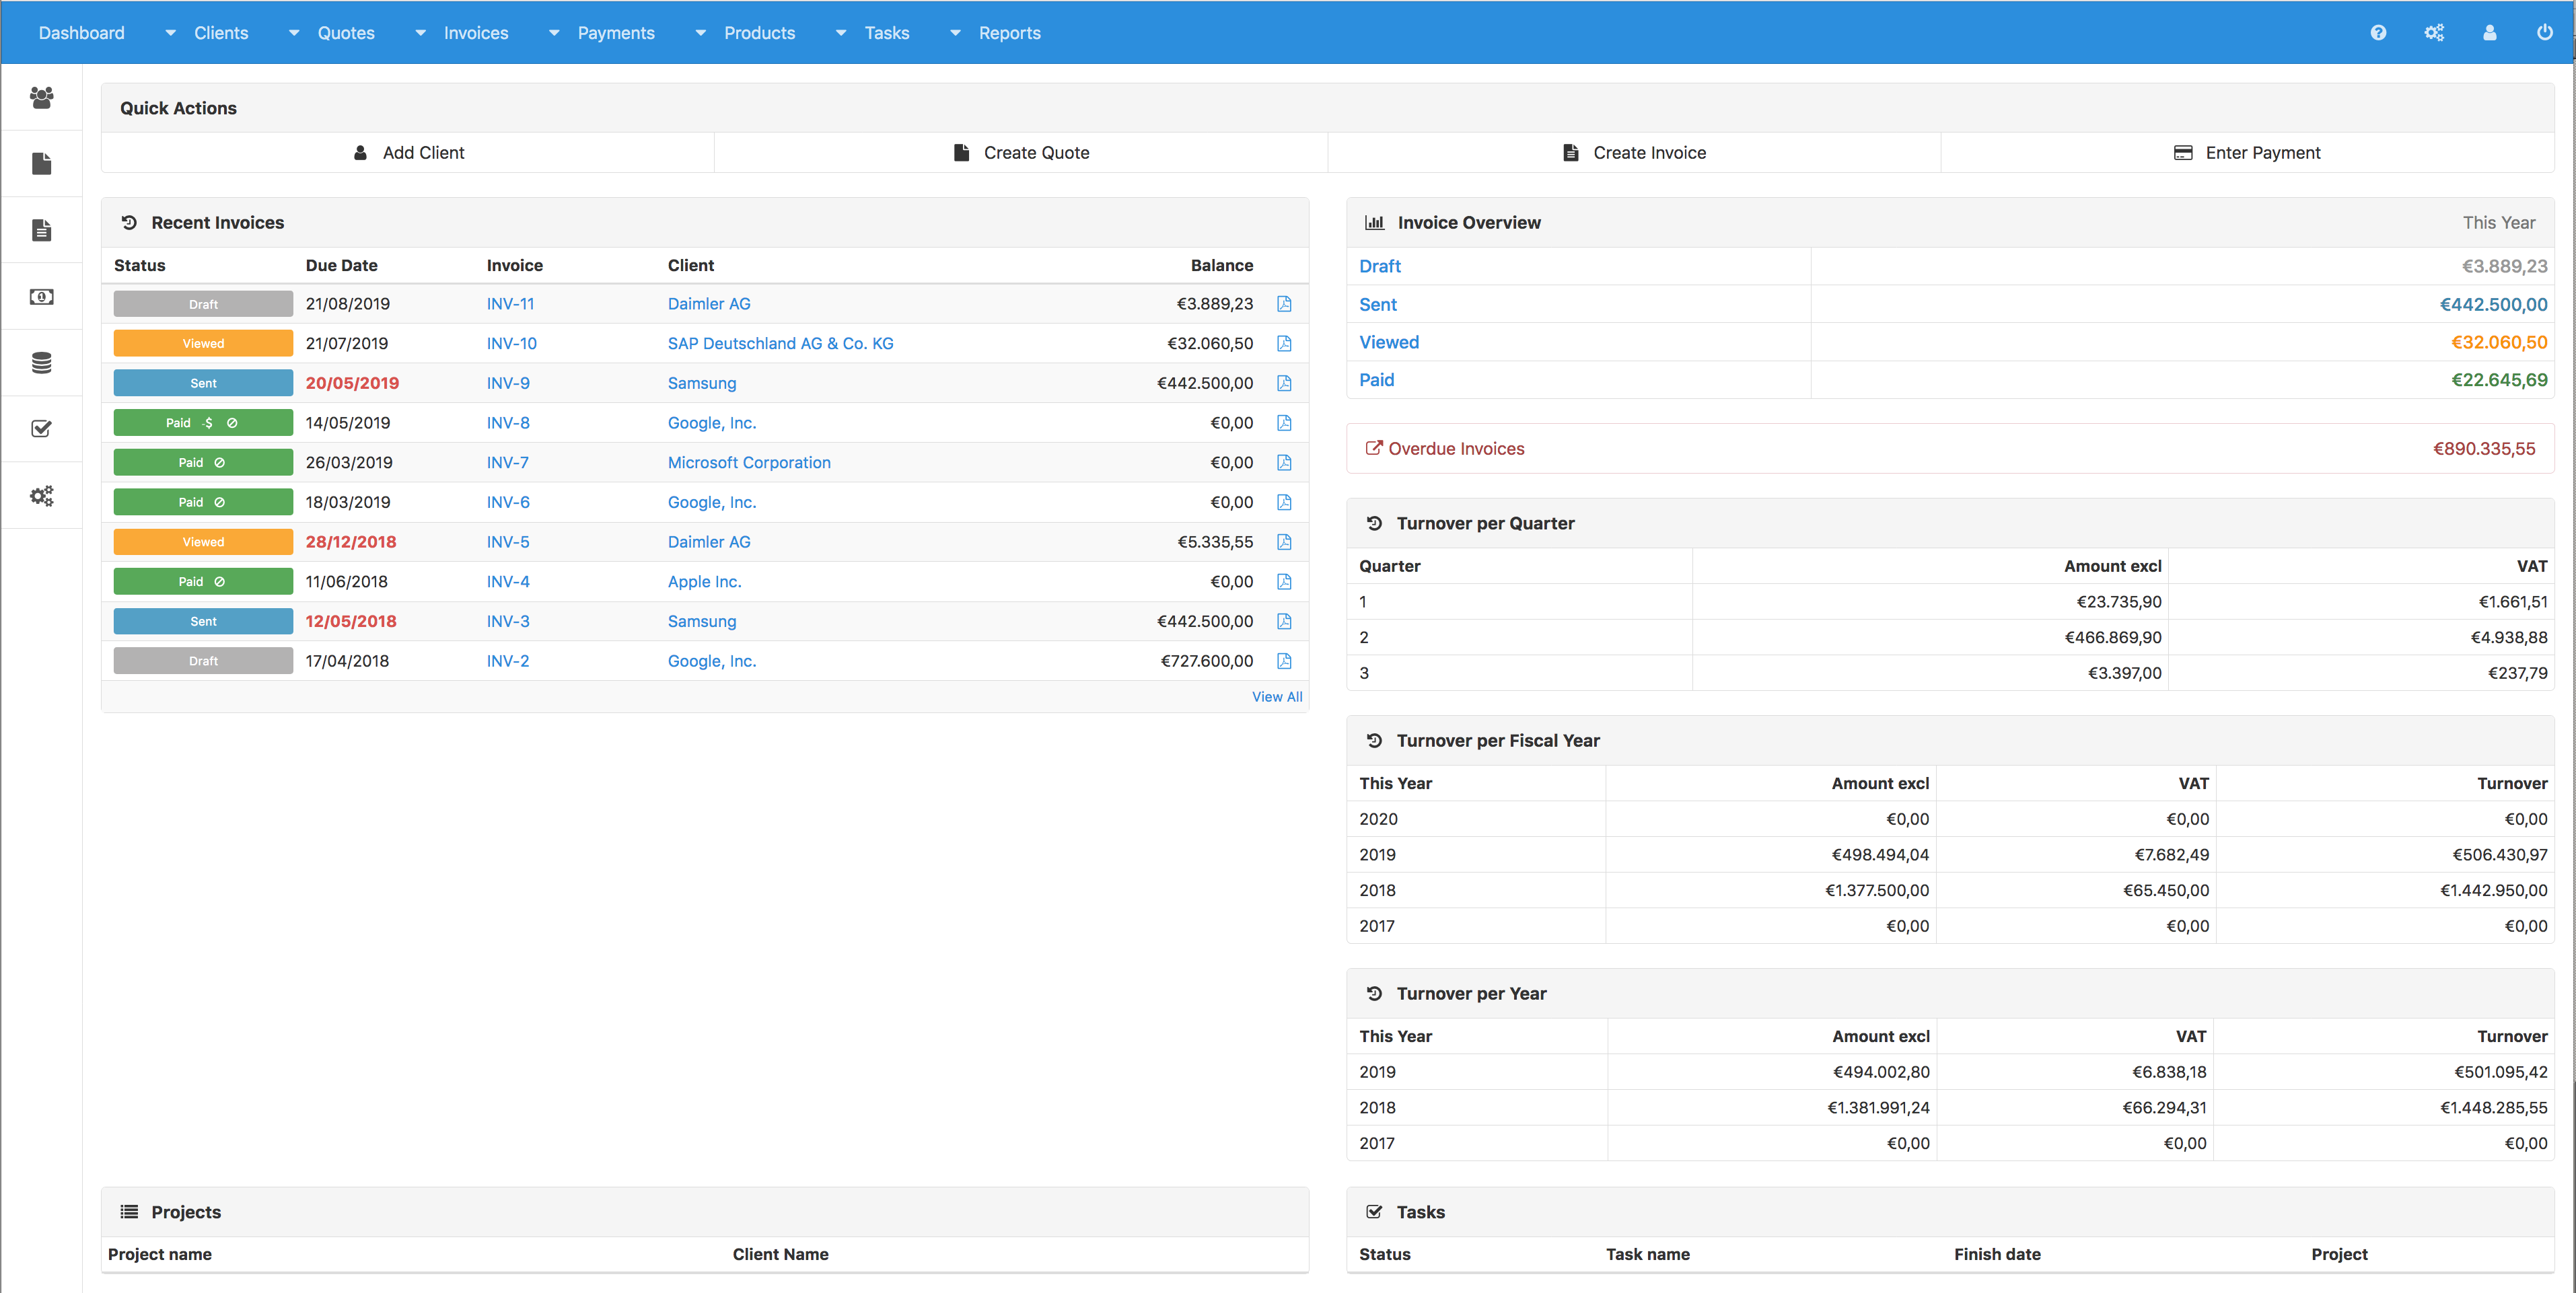Screen dimensions: 2576x1293
Task: Click quarter 2 amount €466.869,90
Action: [2113, 637]
